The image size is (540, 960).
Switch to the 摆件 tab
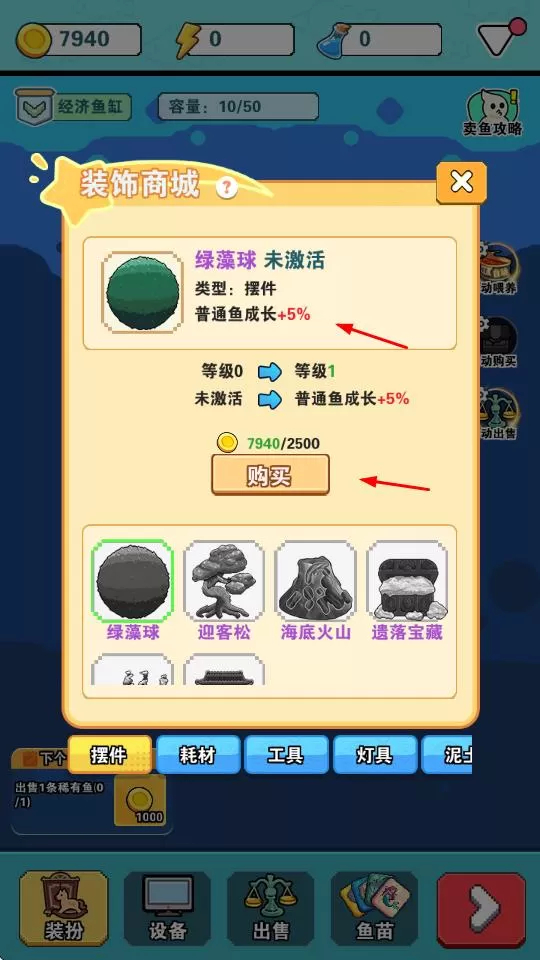tap(110, 755)
